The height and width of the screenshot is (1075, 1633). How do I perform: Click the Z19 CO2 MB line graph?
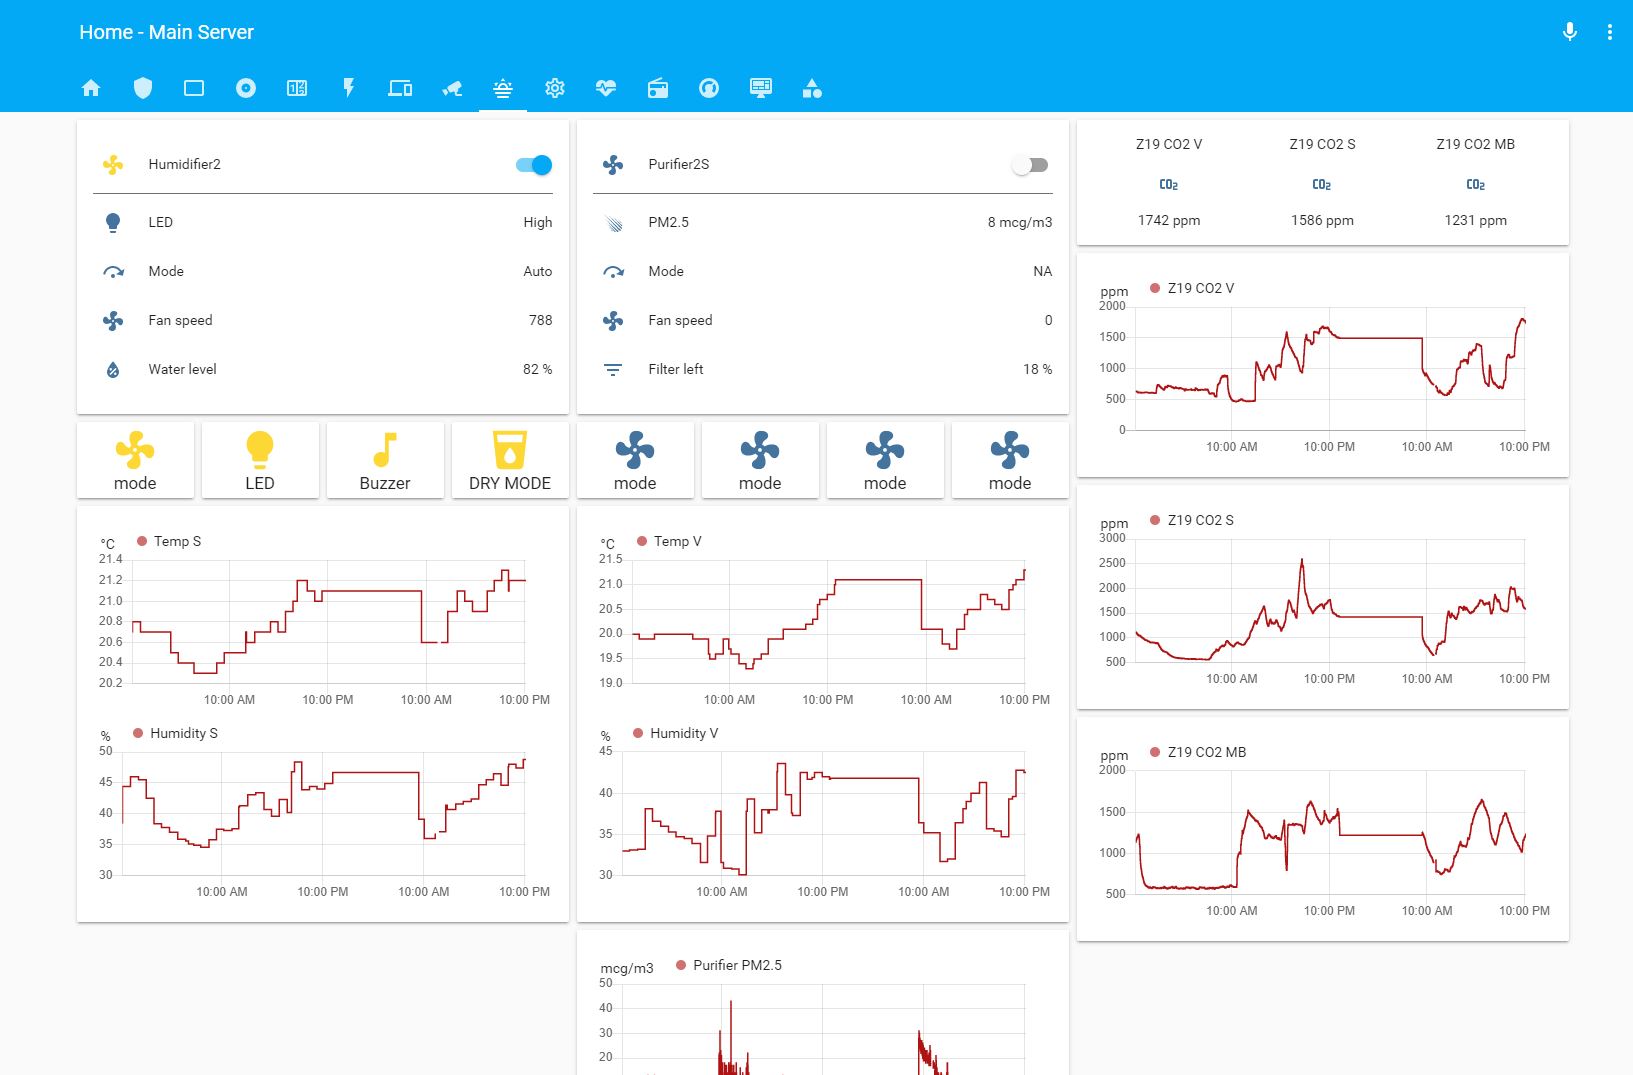tap(1330, 832)
